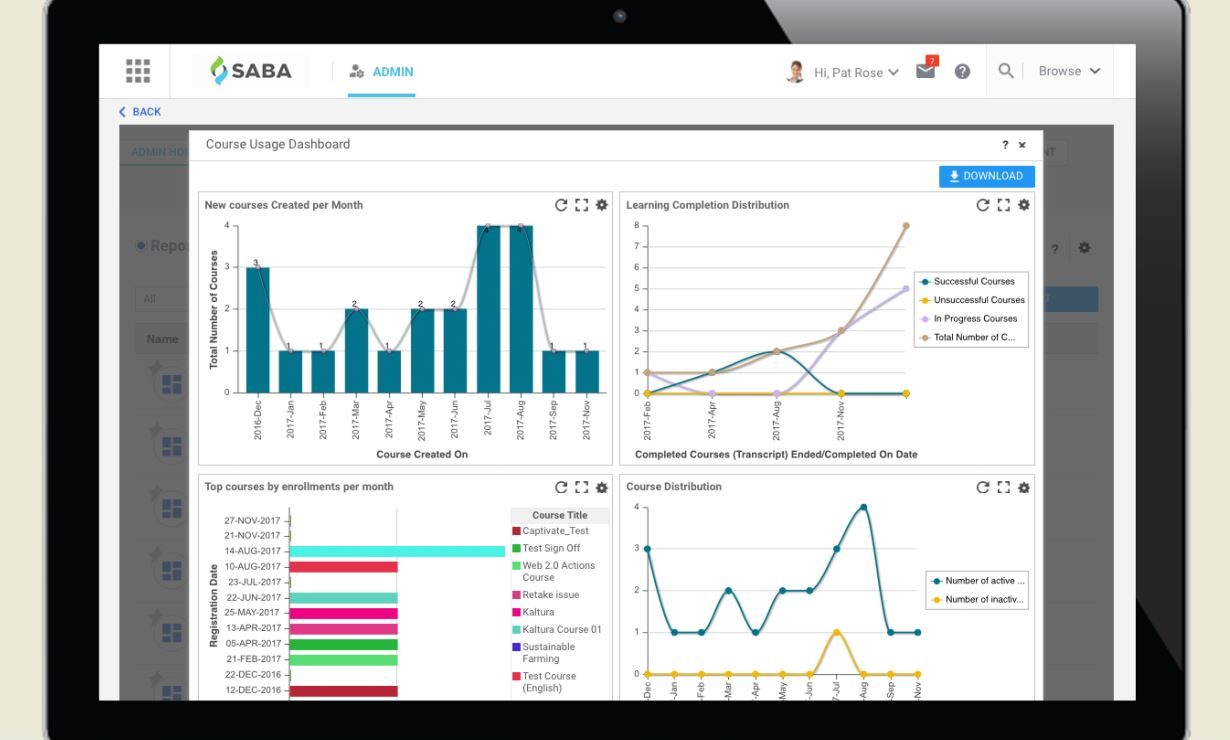The width and height of the screenshot is (1230, 740).
Task: Expand Learning Completion Distribution chart to fullscreen
Action: [1003, 205]
